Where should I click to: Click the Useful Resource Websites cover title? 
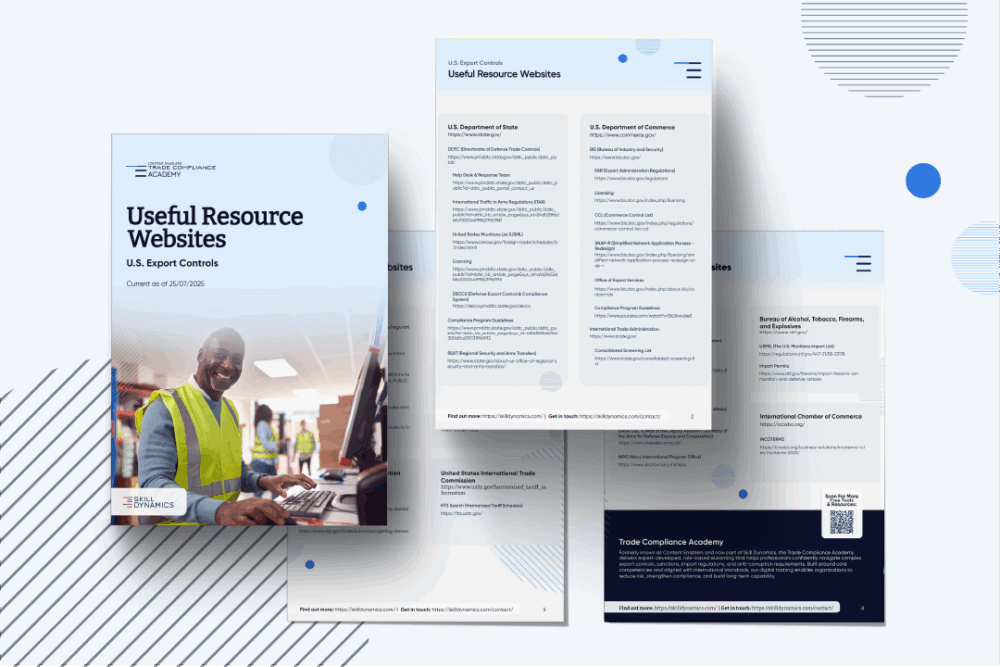(214, 227)
